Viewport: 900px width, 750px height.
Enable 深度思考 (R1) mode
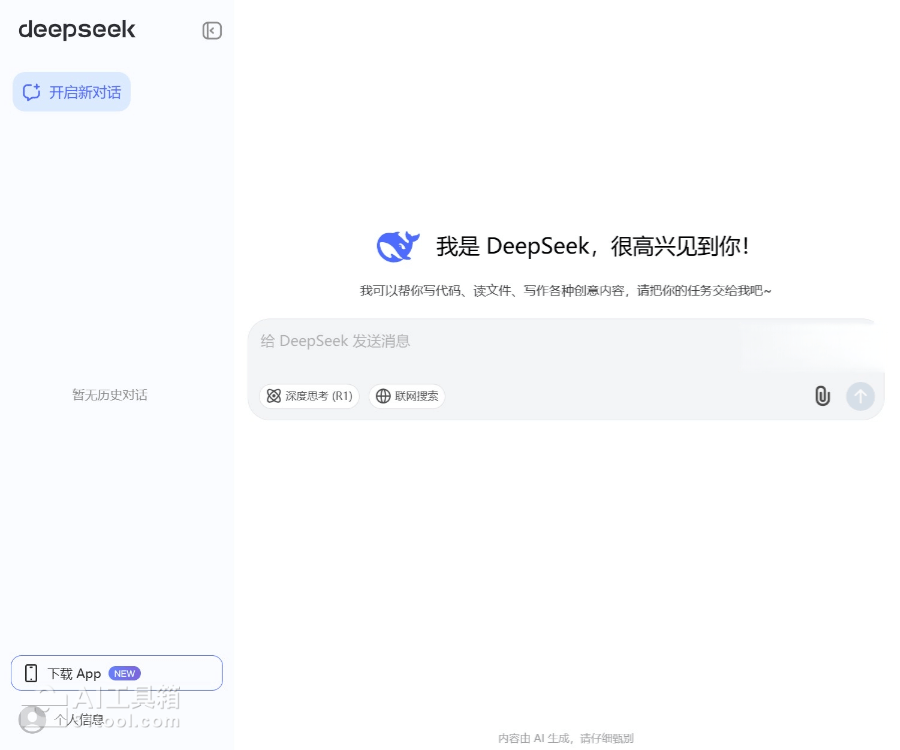(309, 396)
